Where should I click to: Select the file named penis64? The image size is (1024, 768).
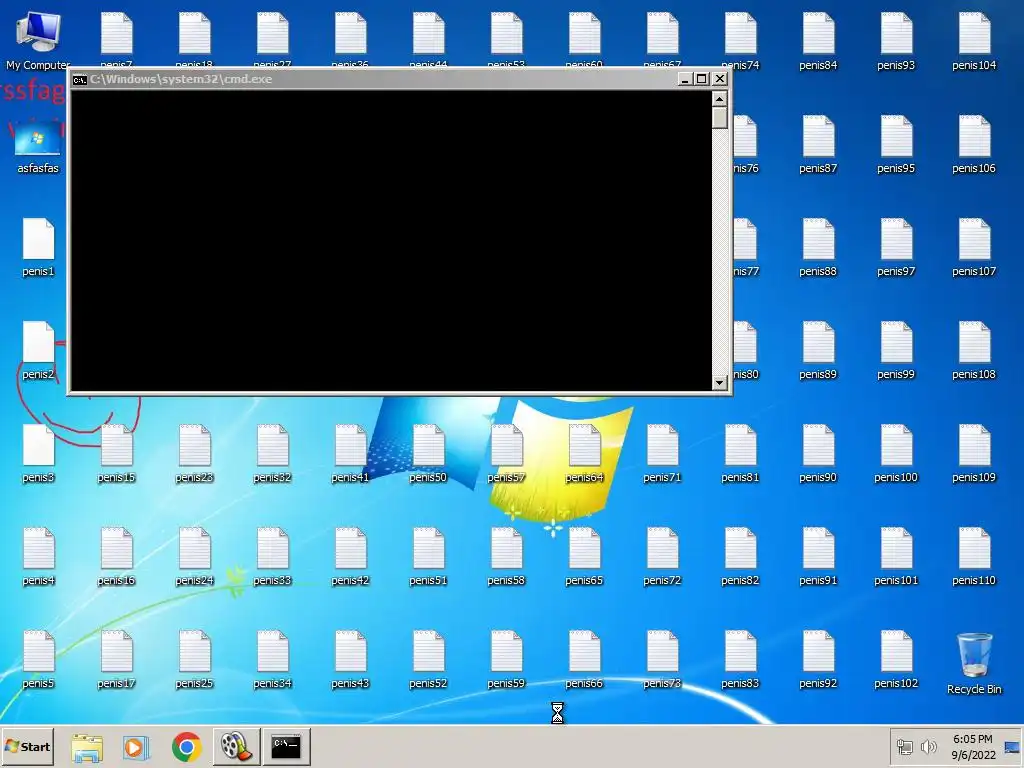click(x=584, y=455)
